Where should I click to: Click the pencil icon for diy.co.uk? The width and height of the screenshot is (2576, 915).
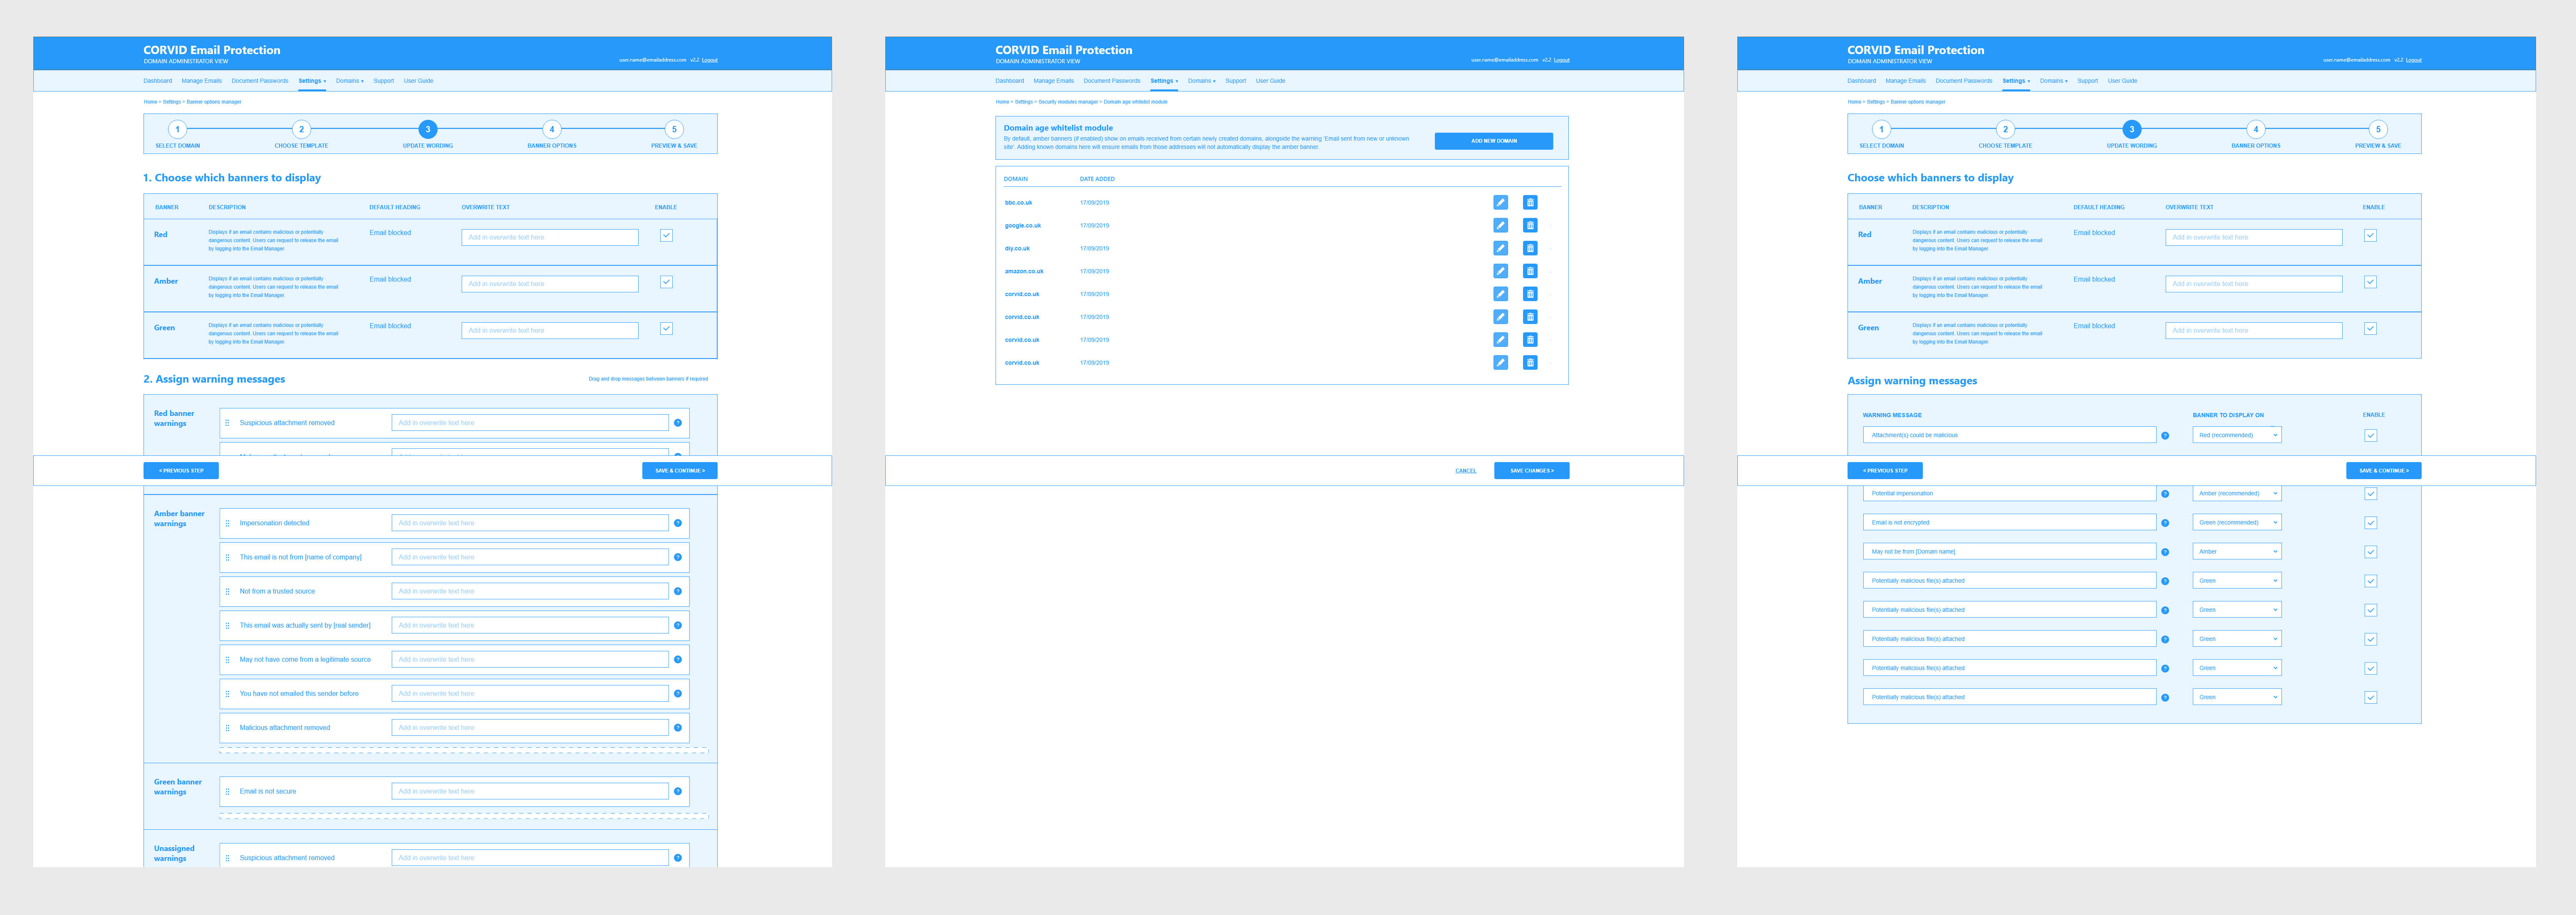[x=1500, y=248]
